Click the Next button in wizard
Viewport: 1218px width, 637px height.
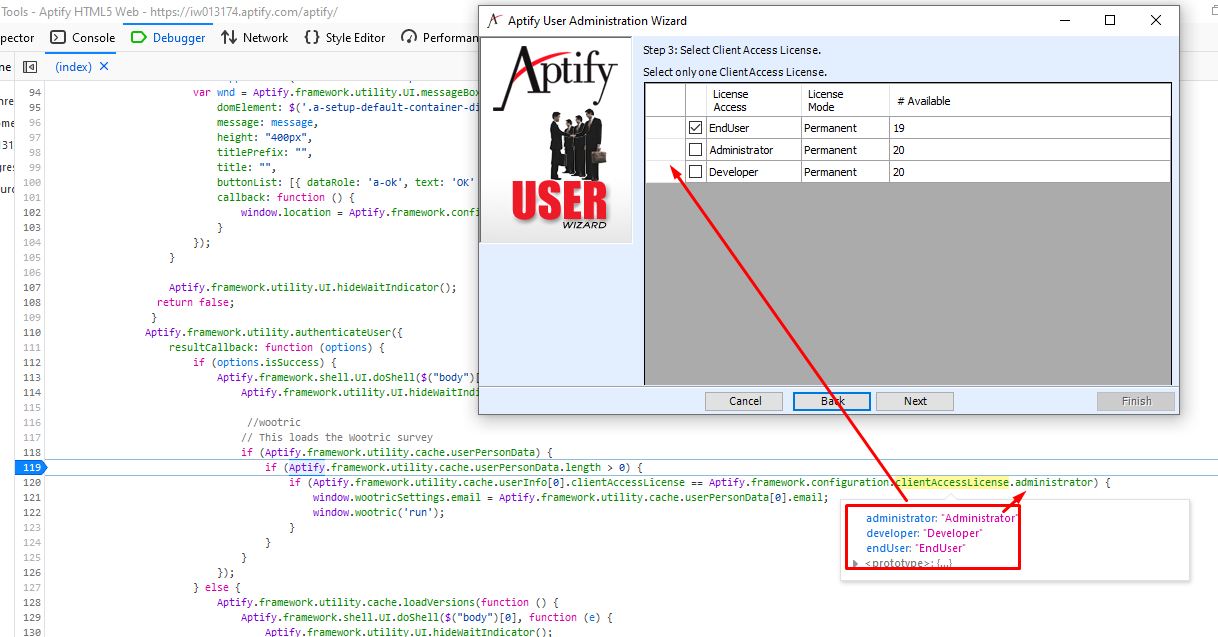[915, 401]
